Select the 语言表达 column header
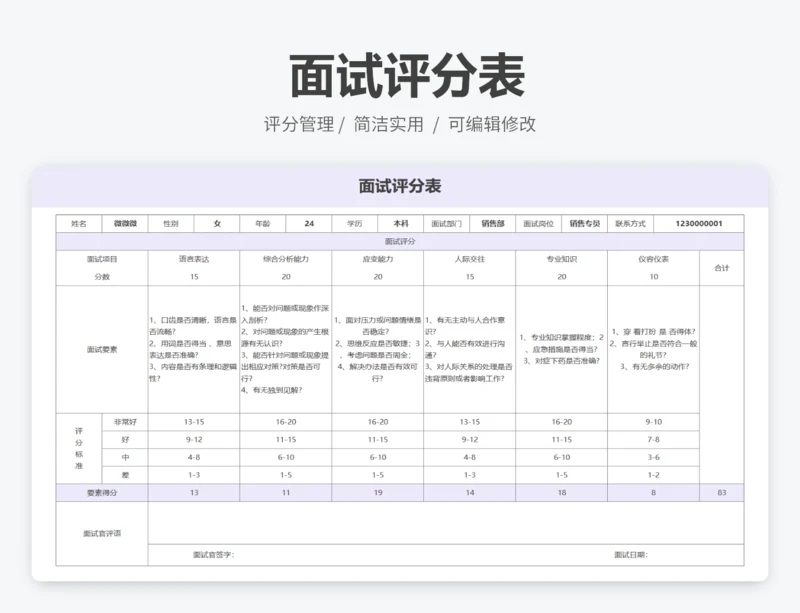This screenshot has height=613, width=800. [x=194, y=259]
